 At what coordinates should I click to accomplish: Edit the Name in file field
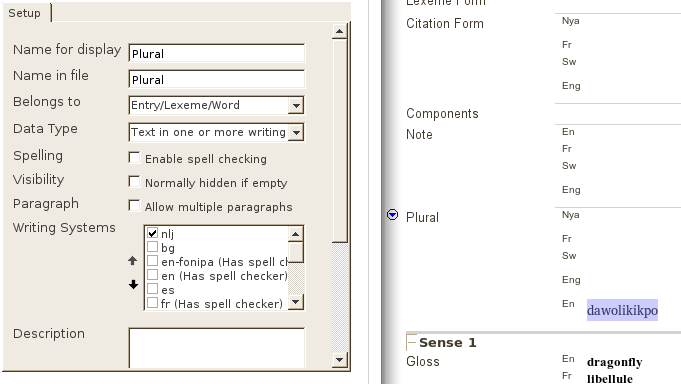click(x=216, y=79)
